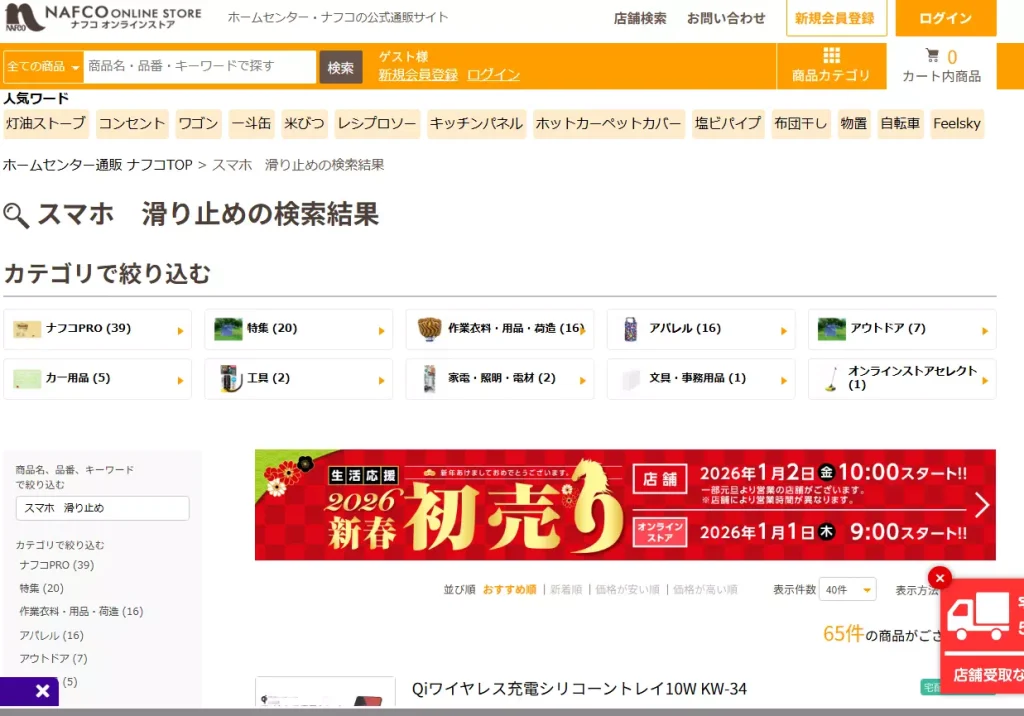Click the 新規会員登録 button in header
1024x716 pixels.
tap(835, 18)
